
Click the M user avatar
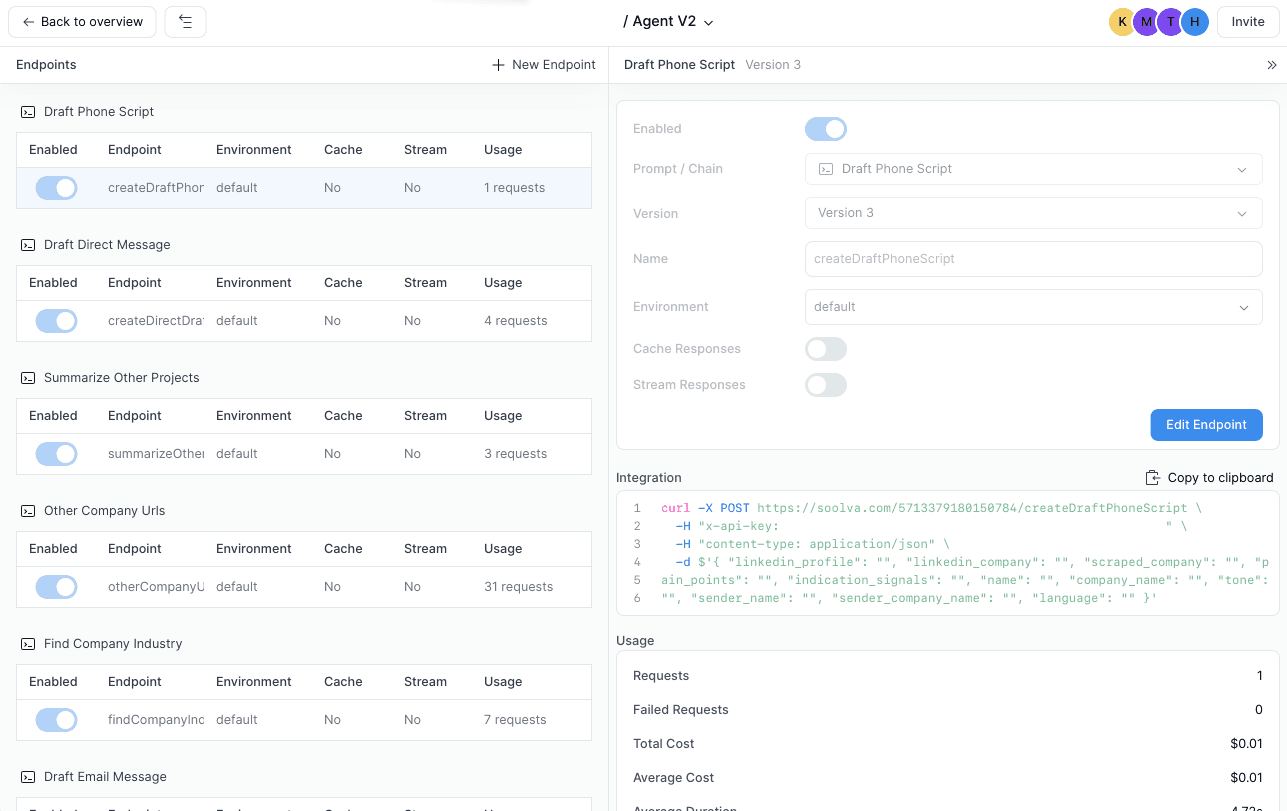(x=1147, y=22)
